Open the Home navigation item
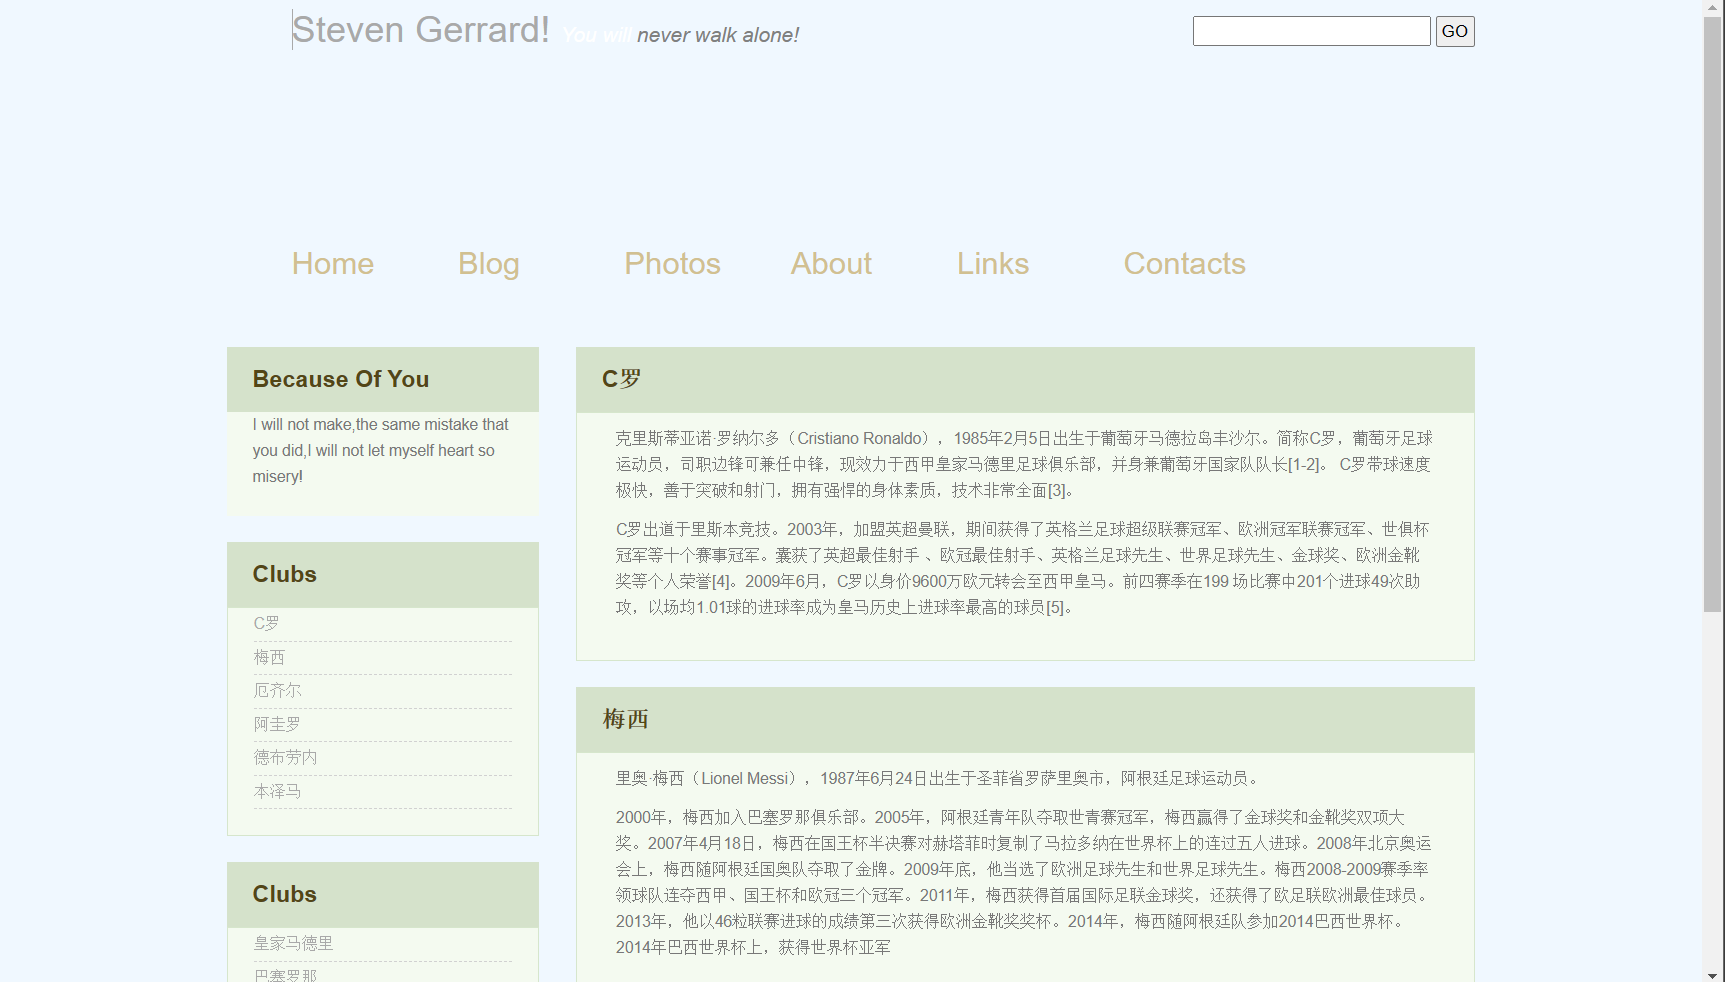The image size is (1725, 982). coord(333,263)
